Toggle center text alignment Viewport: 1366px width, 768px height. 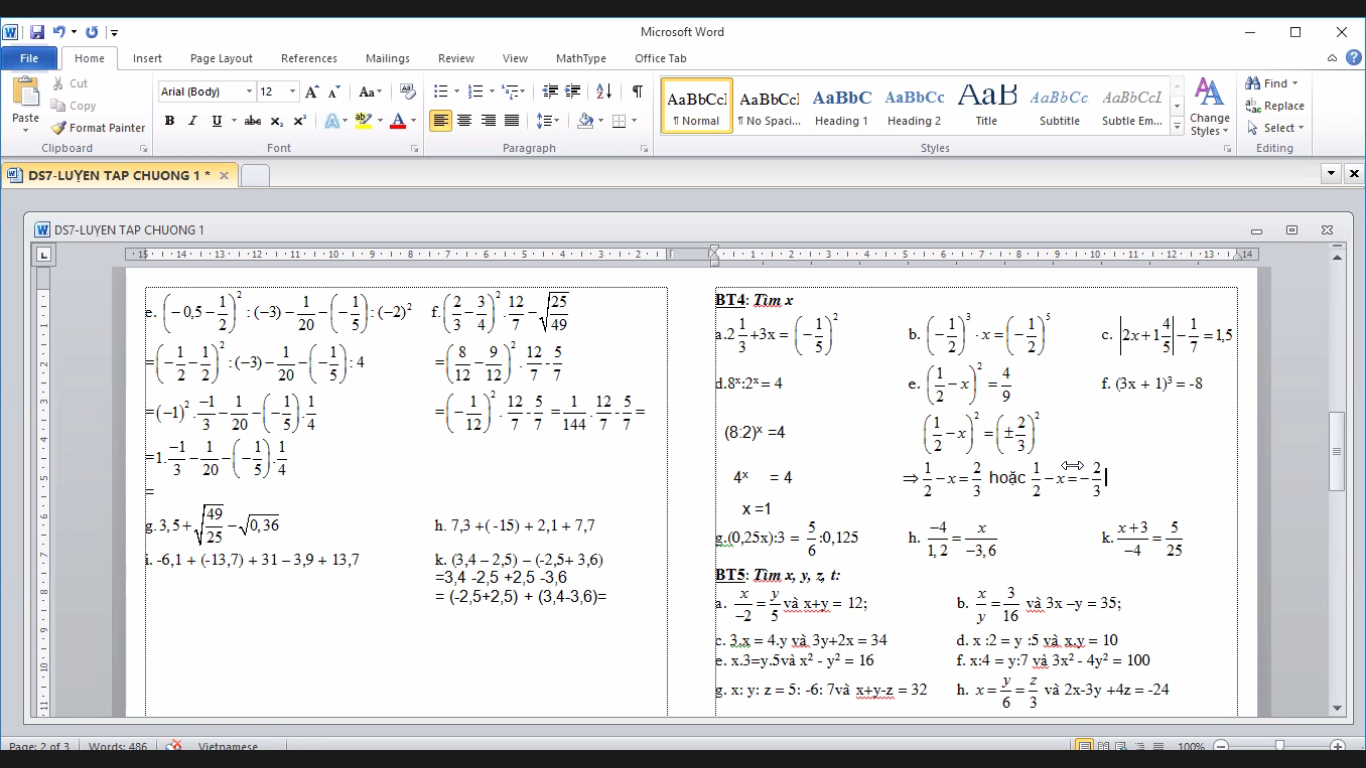click(x=464, y=121)
